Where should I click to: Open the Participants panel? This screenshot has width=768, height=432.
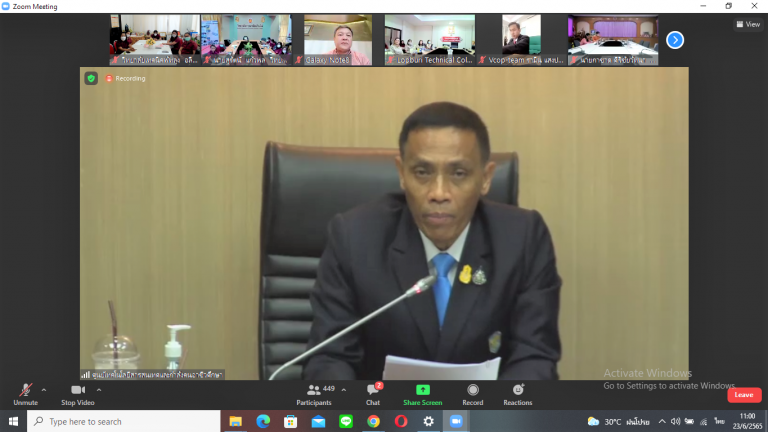pos(314,392)
